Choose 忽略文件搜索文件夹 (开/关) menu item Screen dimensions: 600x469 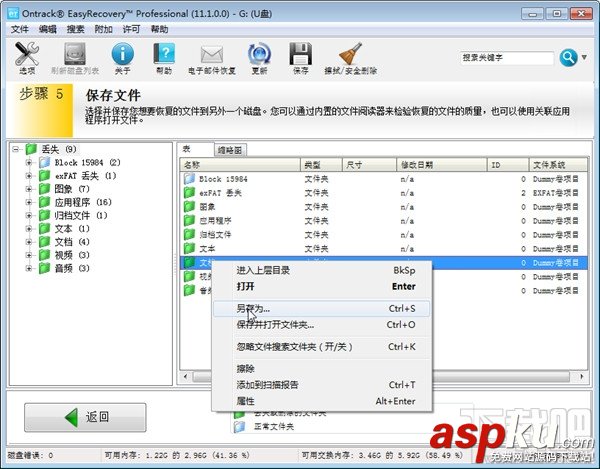[x=321, y=347]
